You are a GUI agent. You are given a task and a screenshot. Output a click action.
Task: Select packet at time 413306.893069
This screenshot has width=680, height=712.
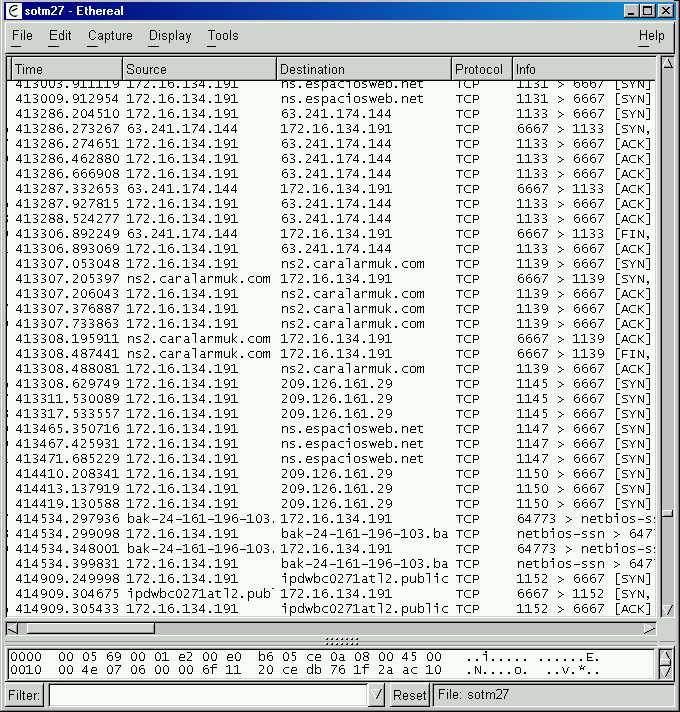pyautogui.click(x=331, y=248)
